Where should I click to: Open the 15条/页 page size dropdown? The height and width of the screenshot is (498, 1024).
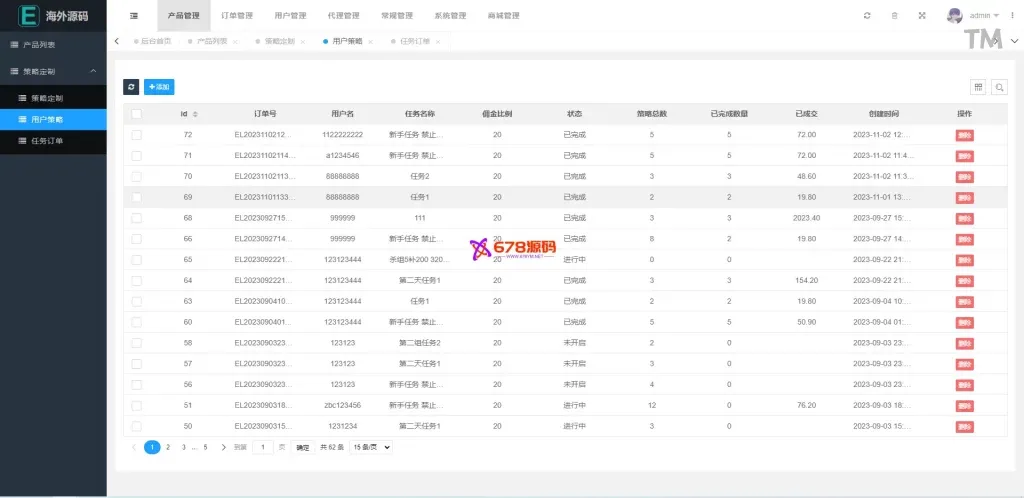(371, 448)
